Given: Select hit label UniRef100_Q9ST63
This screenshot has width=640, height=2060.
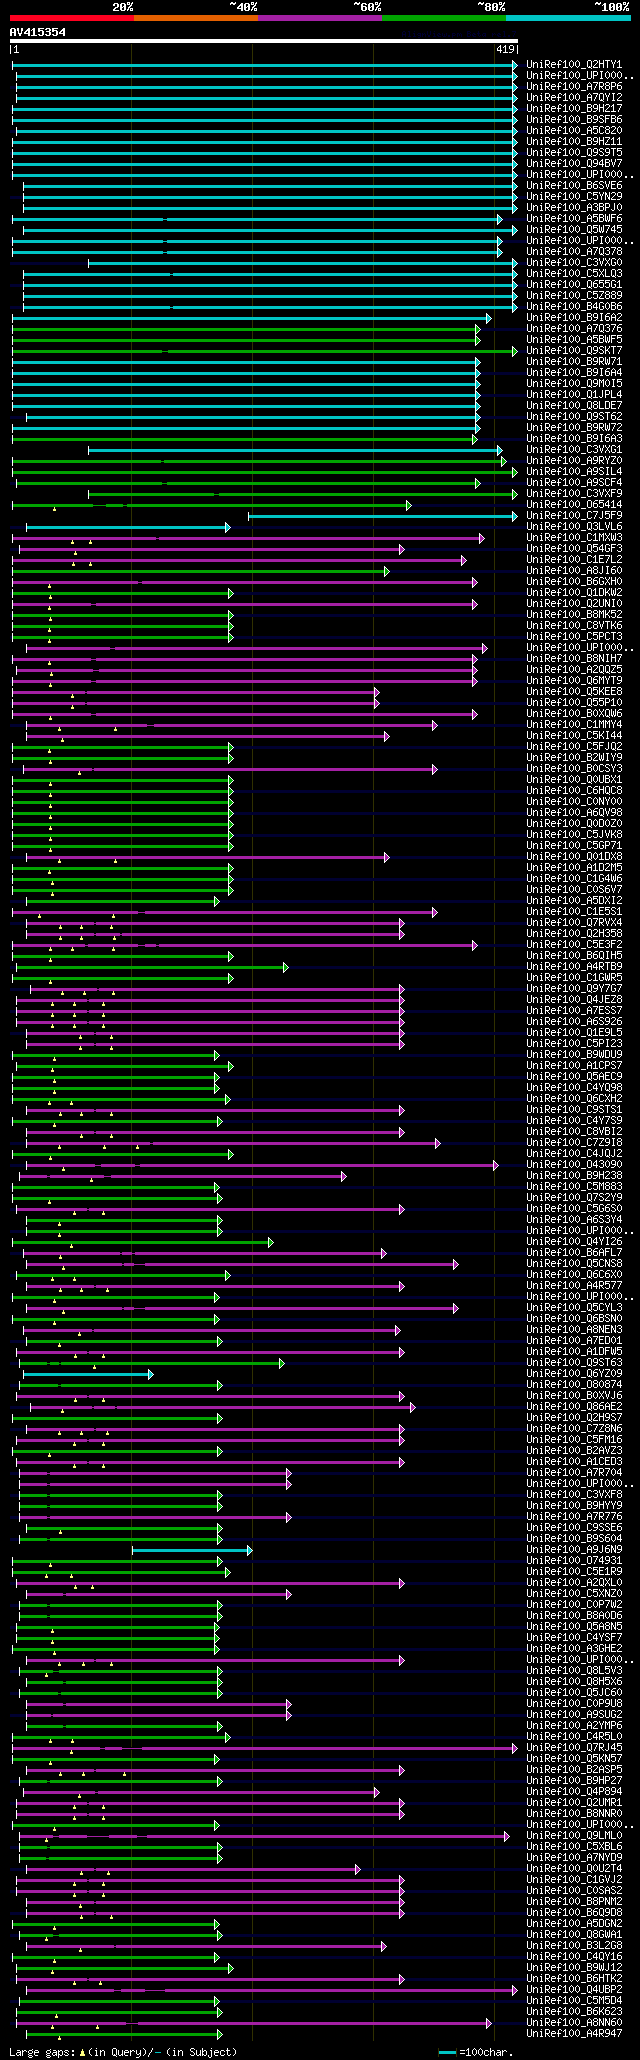Looking at the screenshot, I should [574, 1362].
